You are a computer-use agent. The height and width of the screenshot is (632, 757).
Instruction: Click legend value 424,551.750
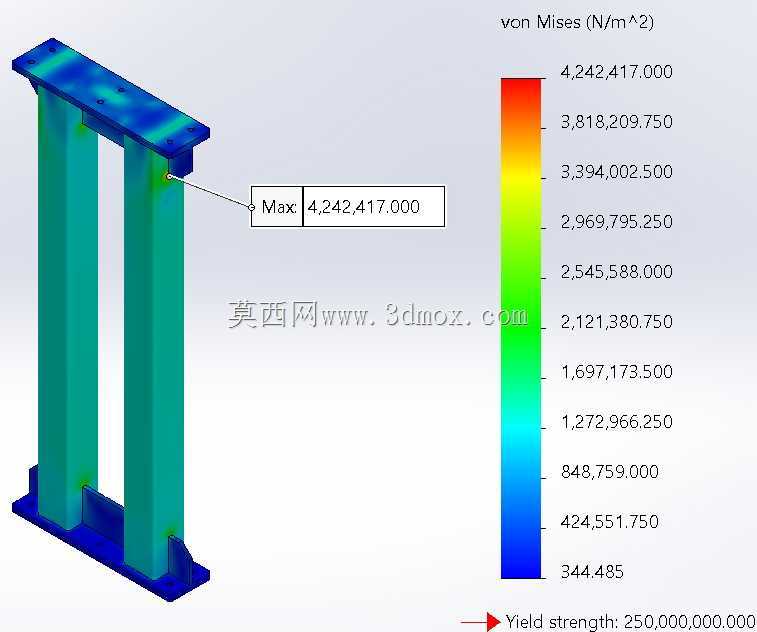point(610,522)
